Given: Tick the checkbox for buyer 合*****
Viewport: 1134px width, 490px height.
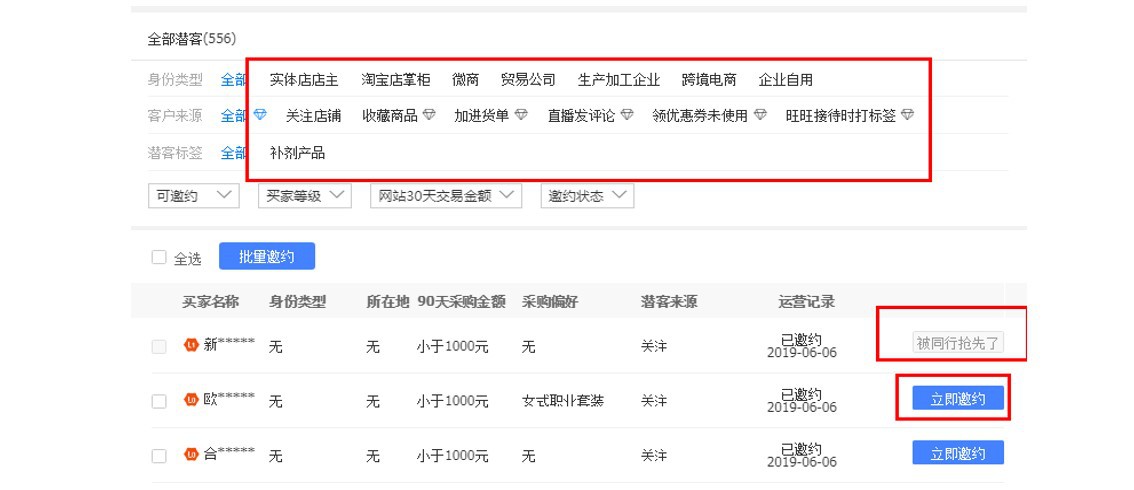Looking at the screenshot, I should (x=159, y=456).
